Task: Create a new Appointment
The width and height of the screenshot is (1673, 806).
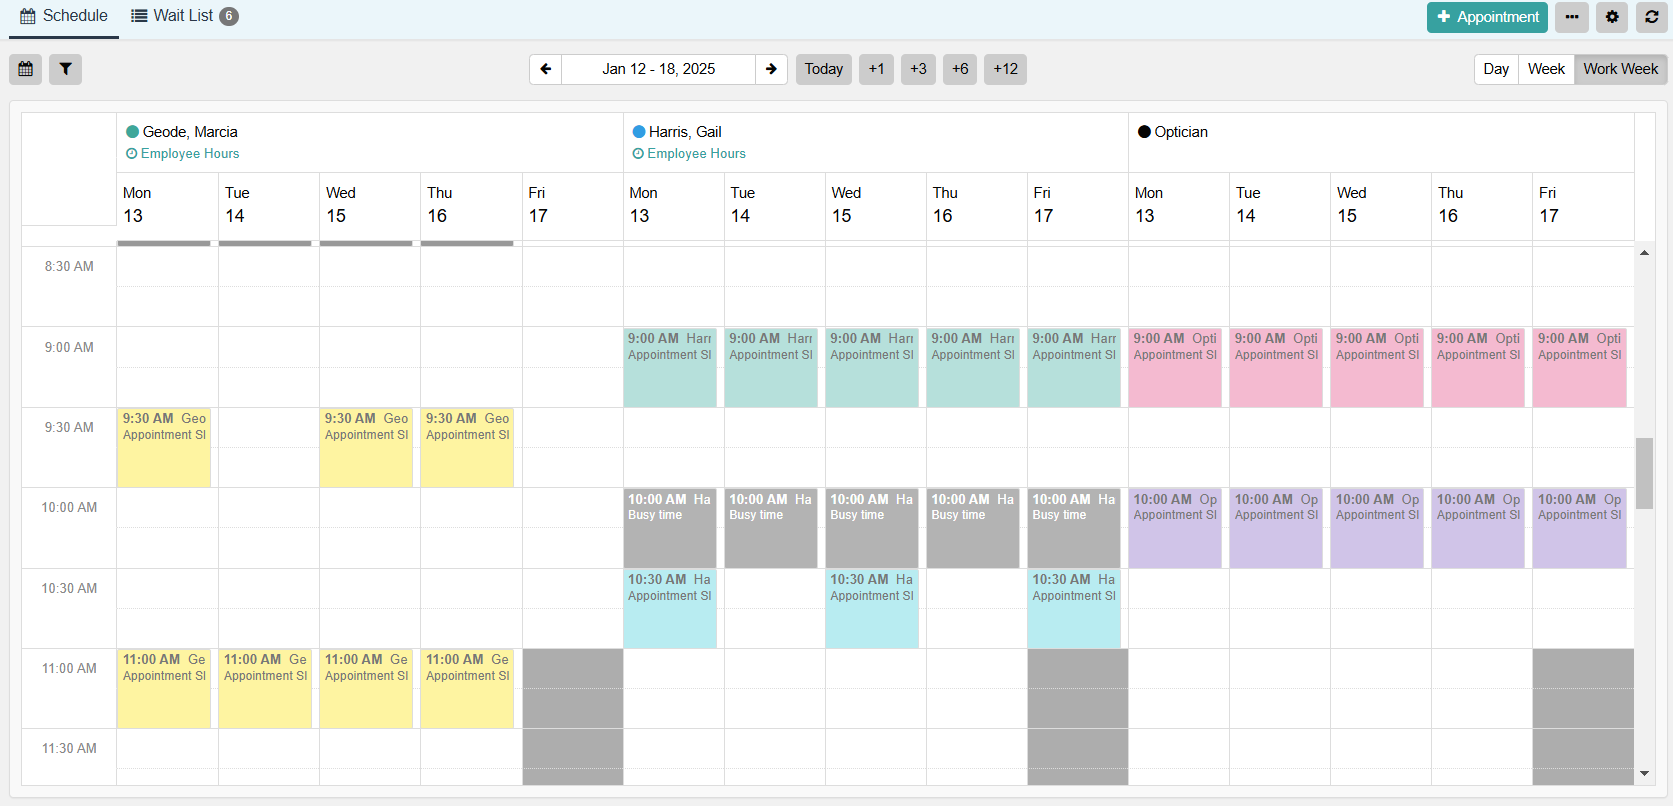Action: 1487,17
